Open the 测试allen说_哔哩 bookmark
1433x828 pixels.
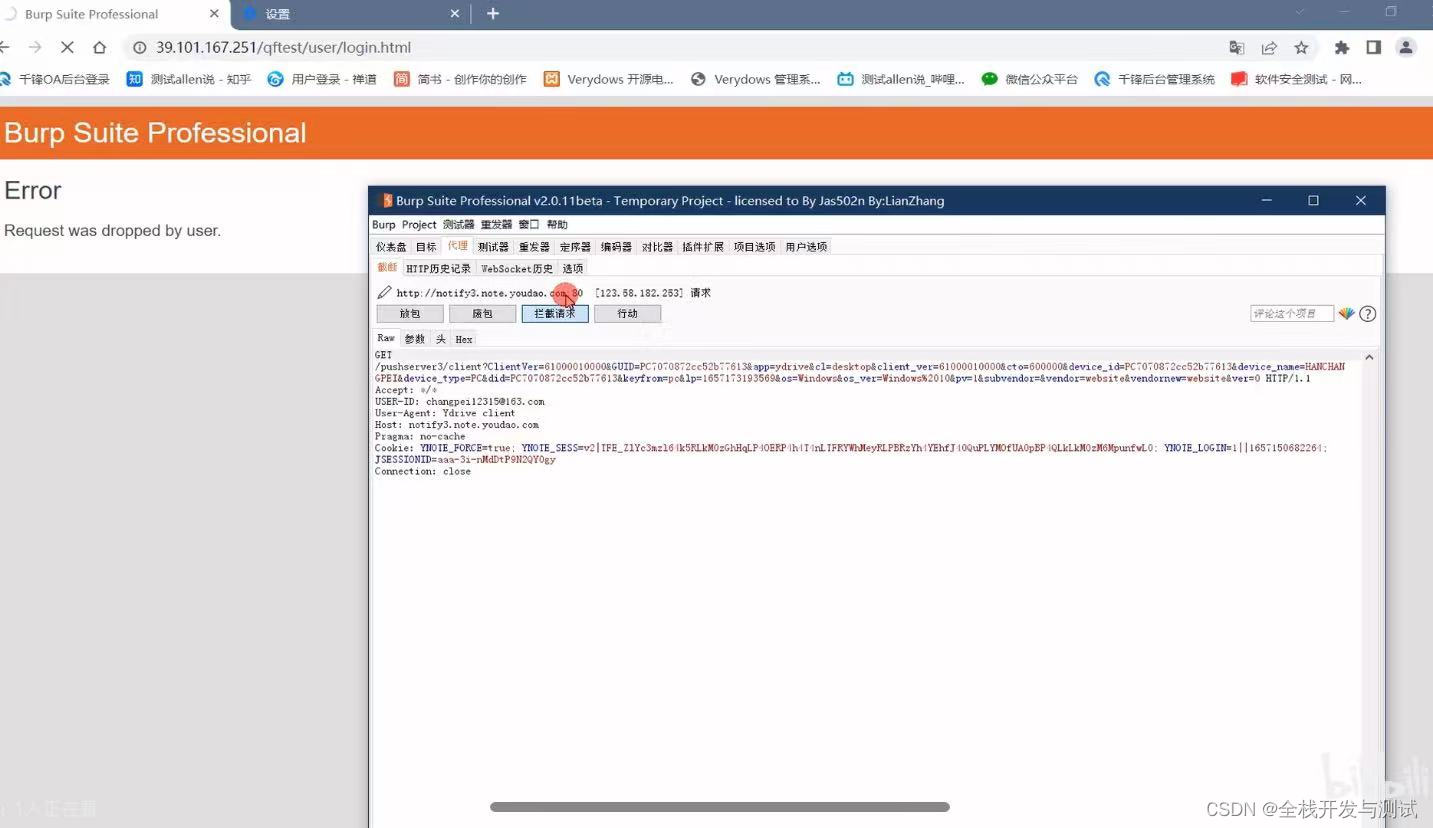click(x=901, y=79)
